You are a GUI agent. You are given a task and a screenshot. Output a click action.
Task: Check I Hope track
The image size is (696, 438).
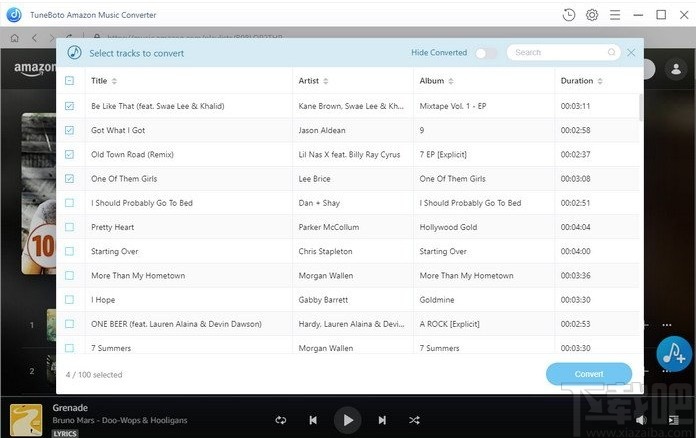pyautogui.click(x=70, y=300)
